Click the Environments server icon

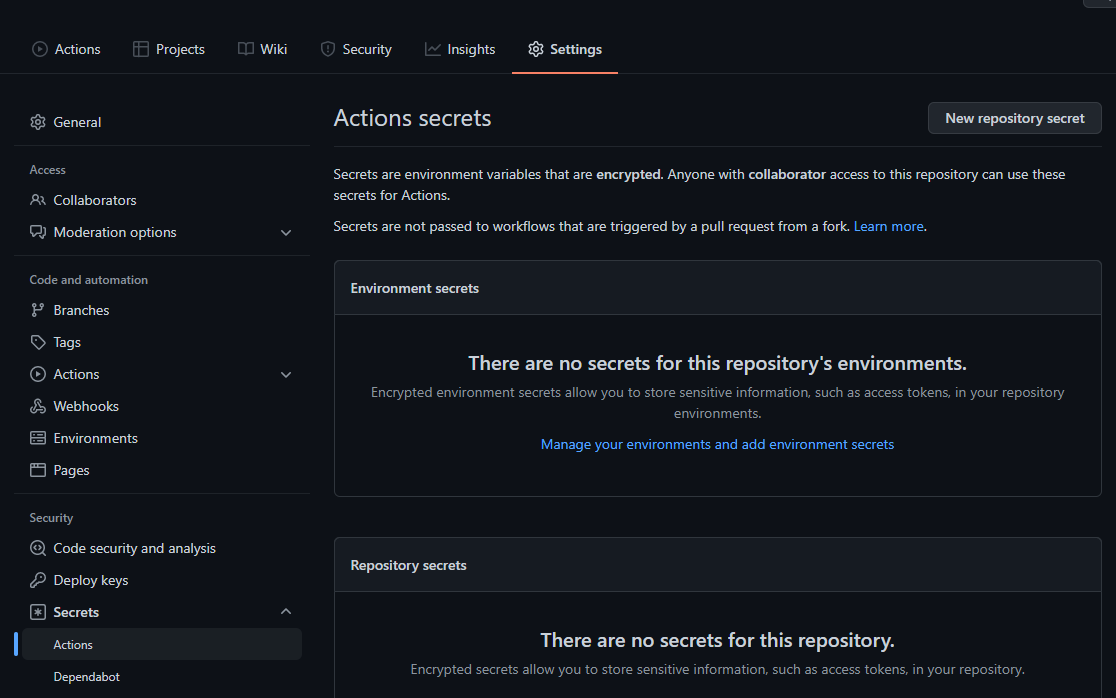pyautogui.click(x=38, y=438)
